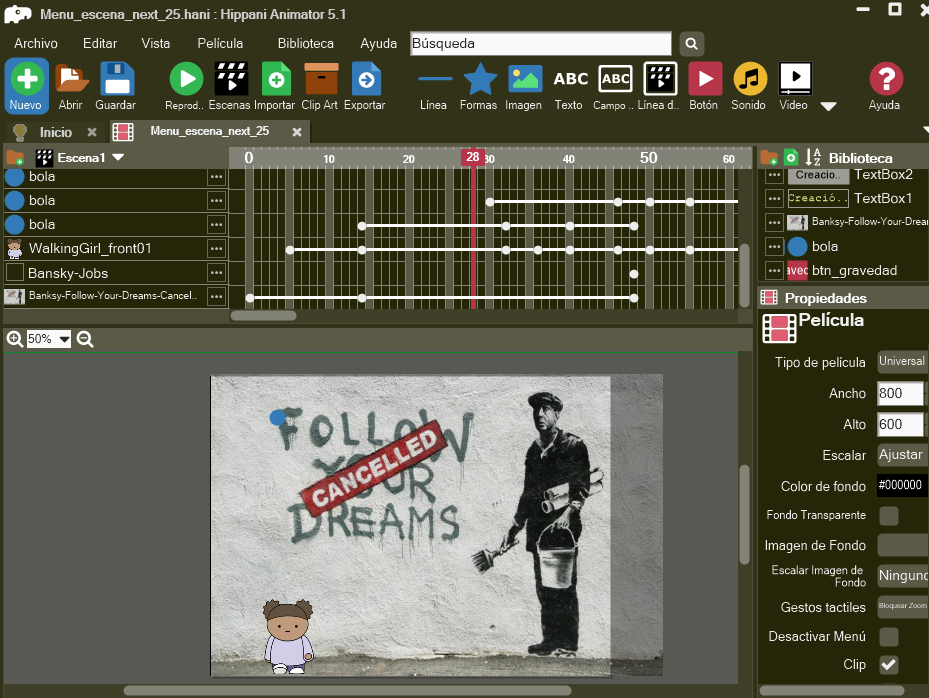Open the Escena1 scene dropdown

click(118, 158)
